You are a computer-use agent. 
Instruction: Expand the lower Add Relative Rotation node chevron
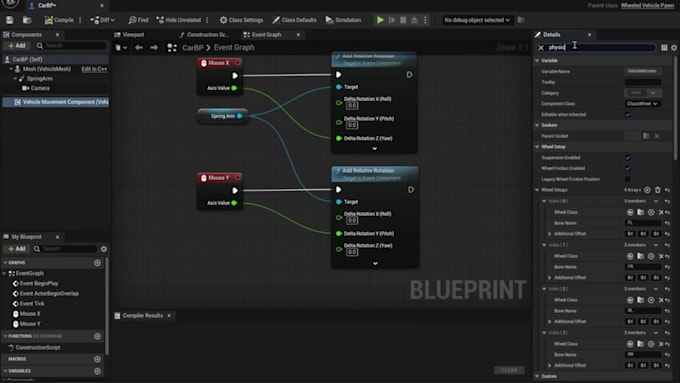click(x=375, y=263)
